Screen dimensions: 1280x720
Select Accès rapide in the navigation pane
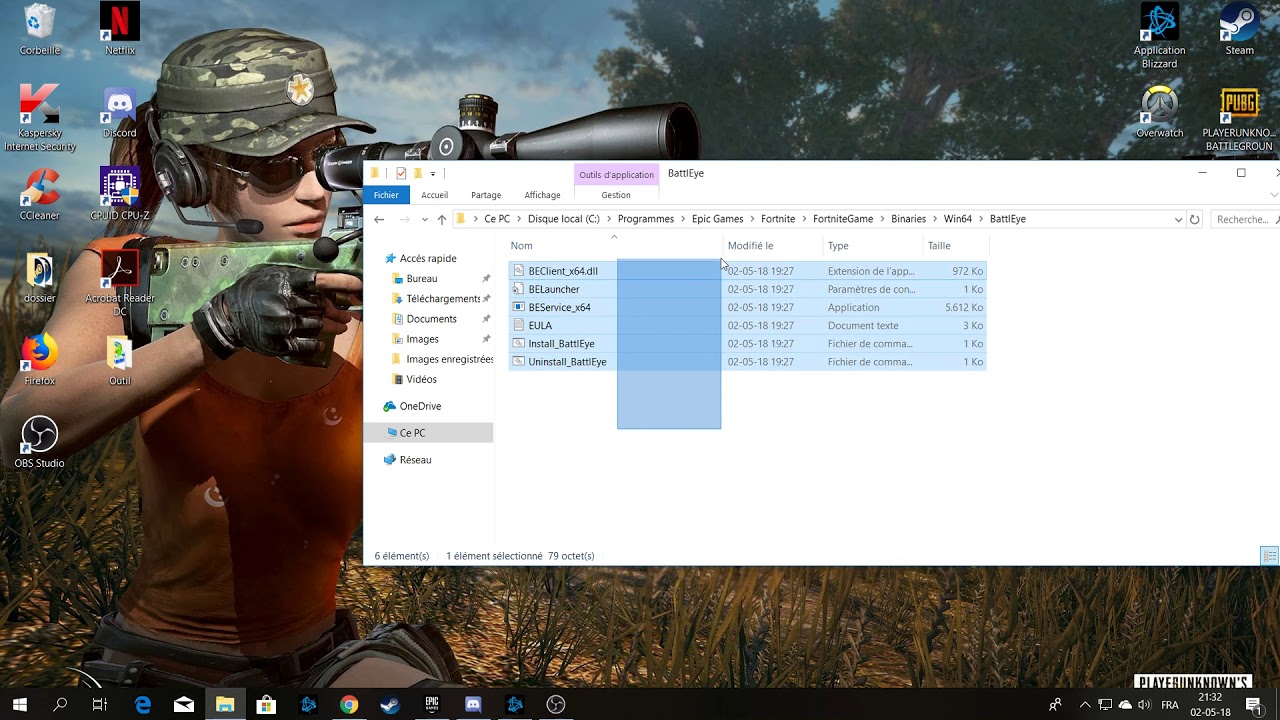pyautogui.click(x=428, y=258)
